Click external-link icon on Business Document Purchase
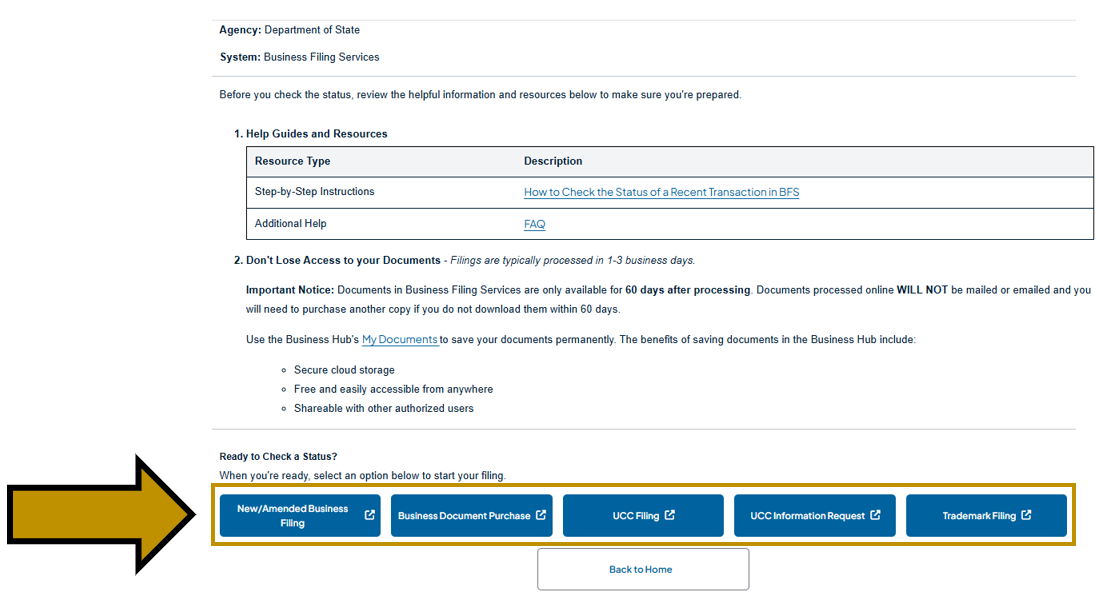This screenshot has width=1097, height=593. [540, 515]
